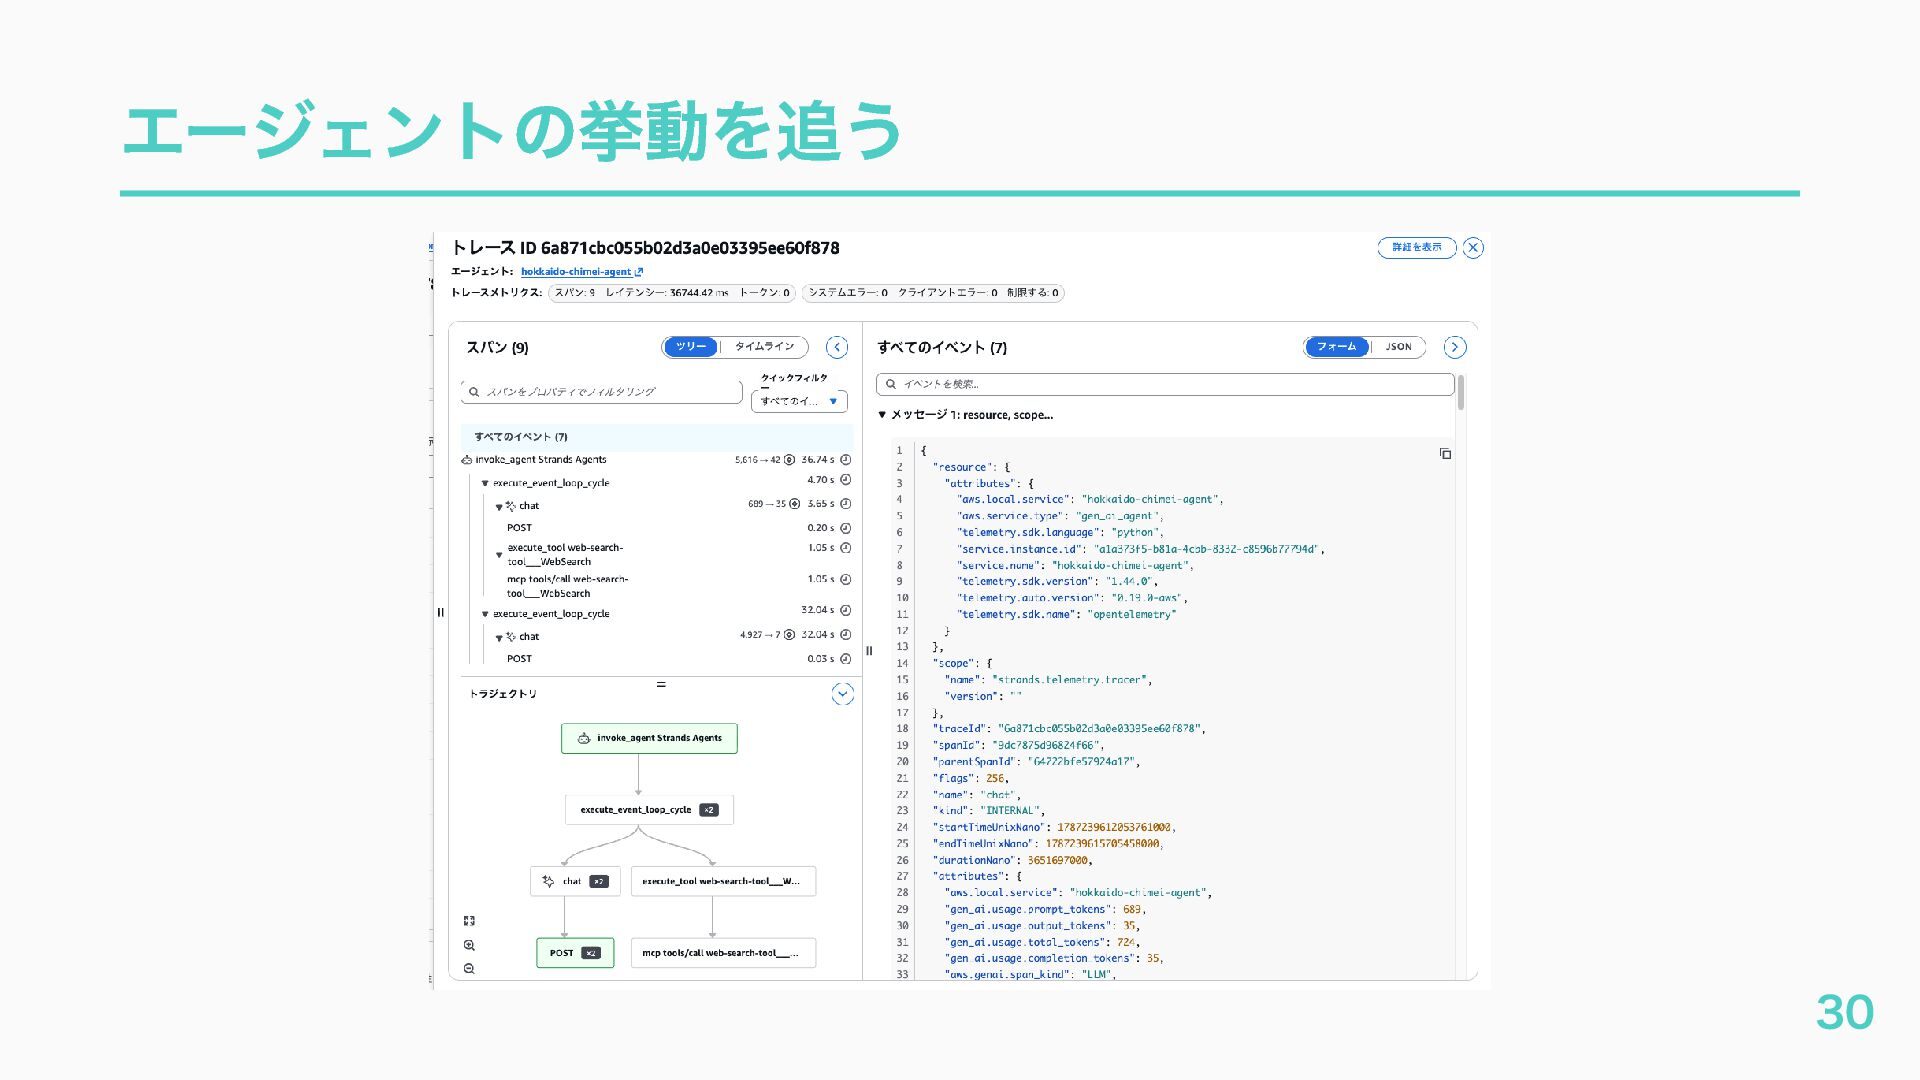The image size is (1920, 1080).
Task: Click the left edge panel handle icon
Action: [440, 613]
